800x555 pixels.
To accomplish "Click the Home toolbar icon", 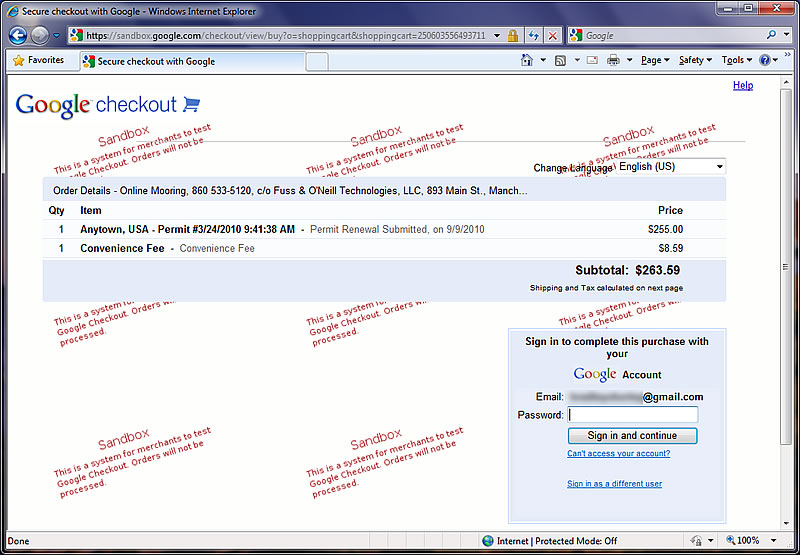I will point(527,61).
